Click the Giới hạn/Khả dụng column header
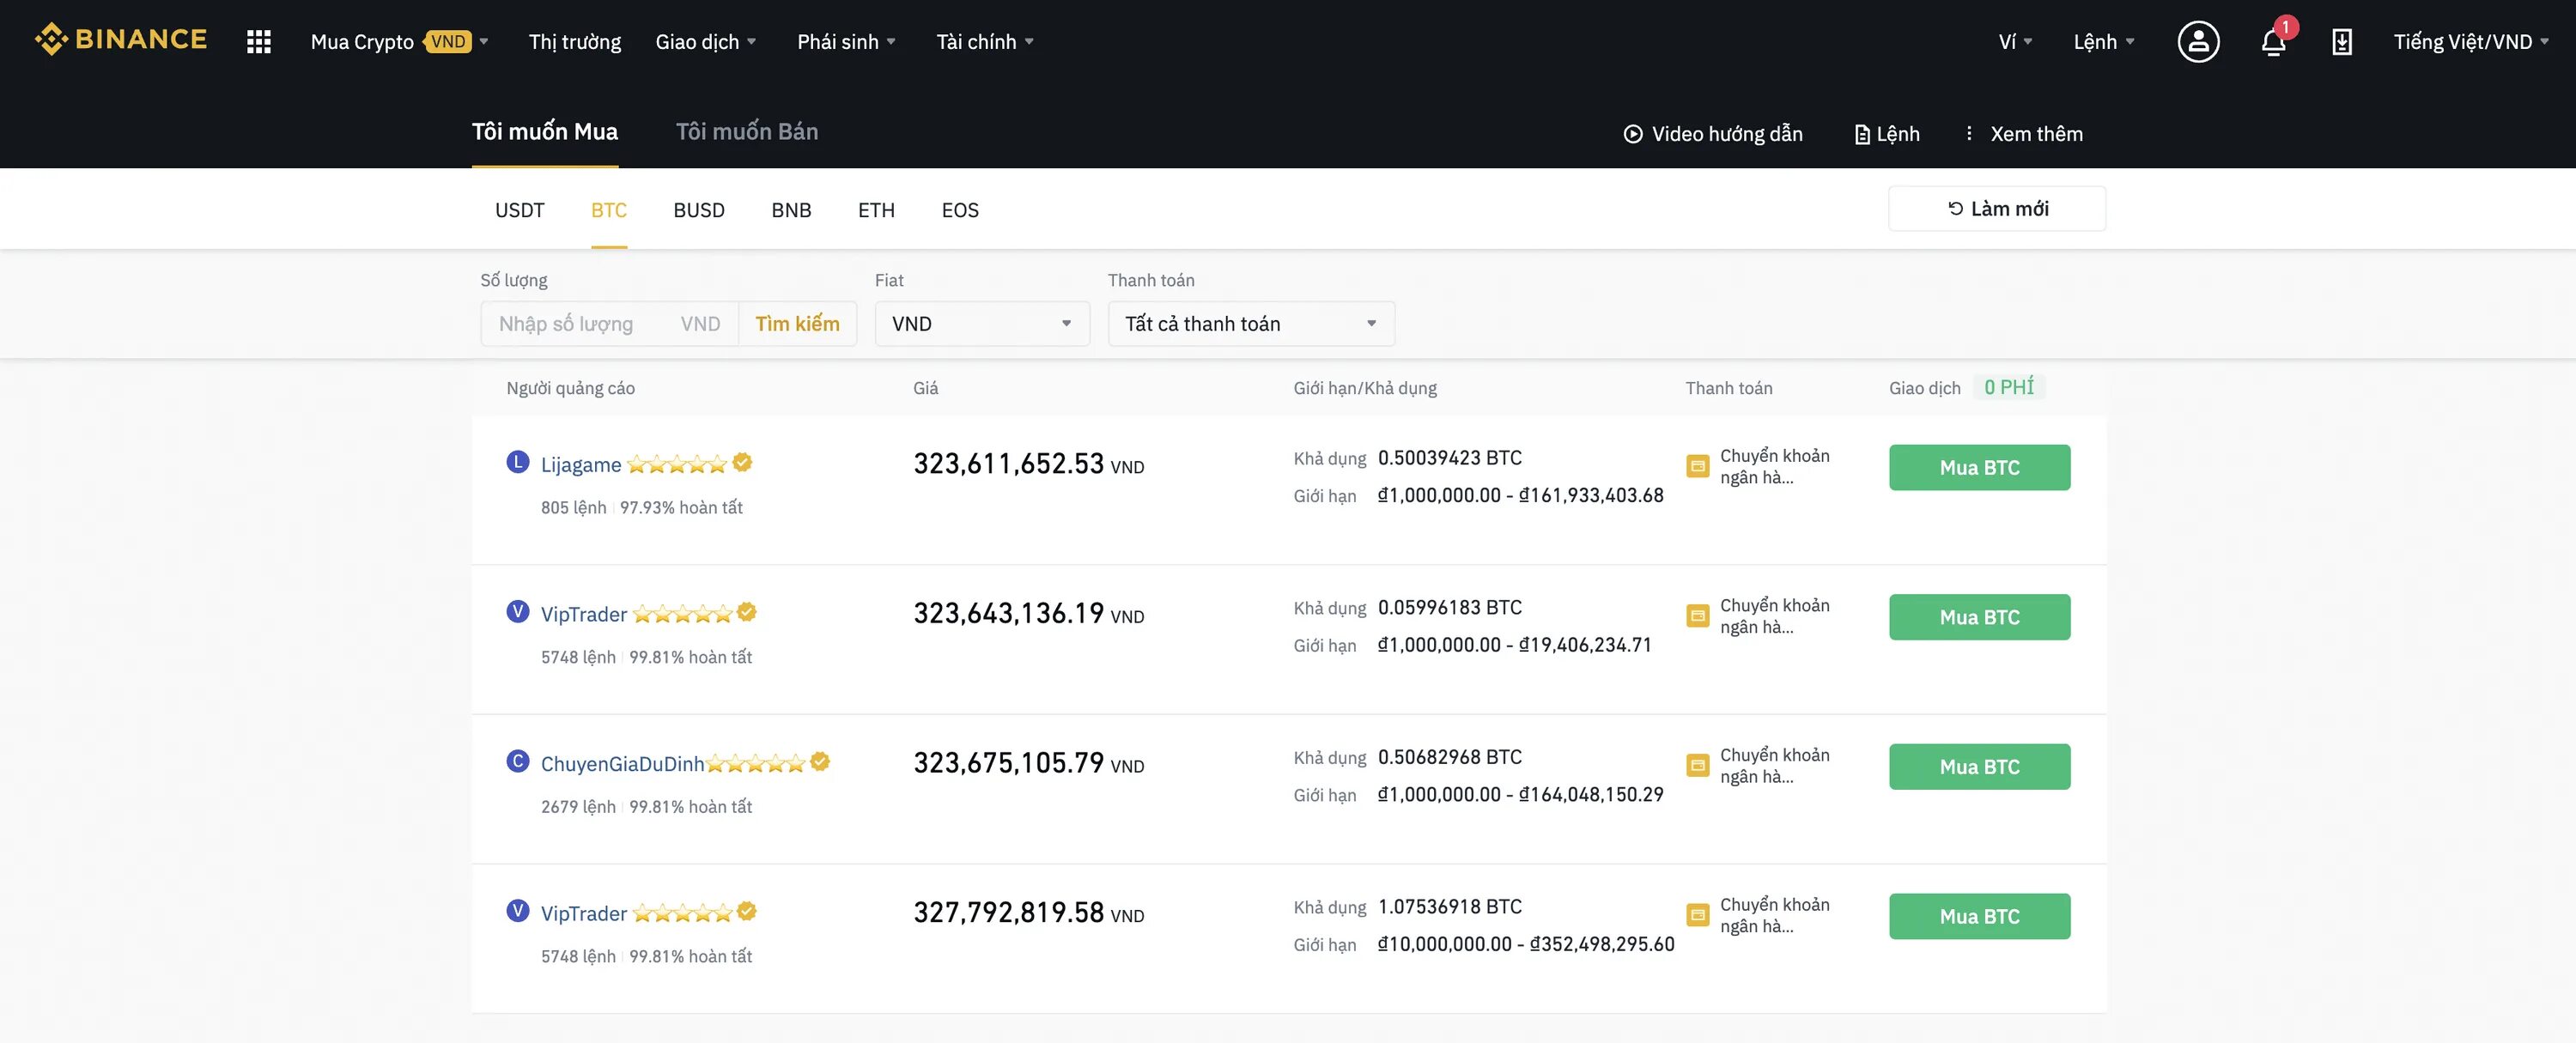Viewport: 2576px width, 1043px height. pos(1365,388)
